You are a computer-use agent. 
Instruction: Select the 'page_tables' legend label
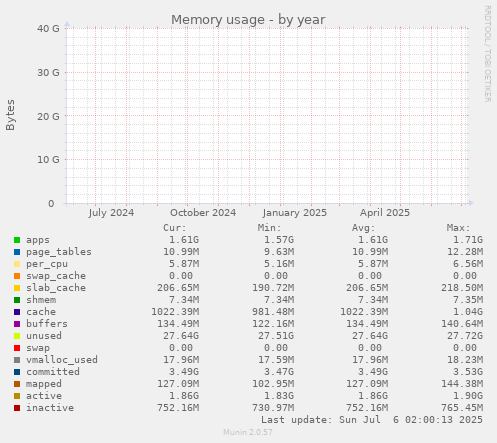tap(59, 252)
